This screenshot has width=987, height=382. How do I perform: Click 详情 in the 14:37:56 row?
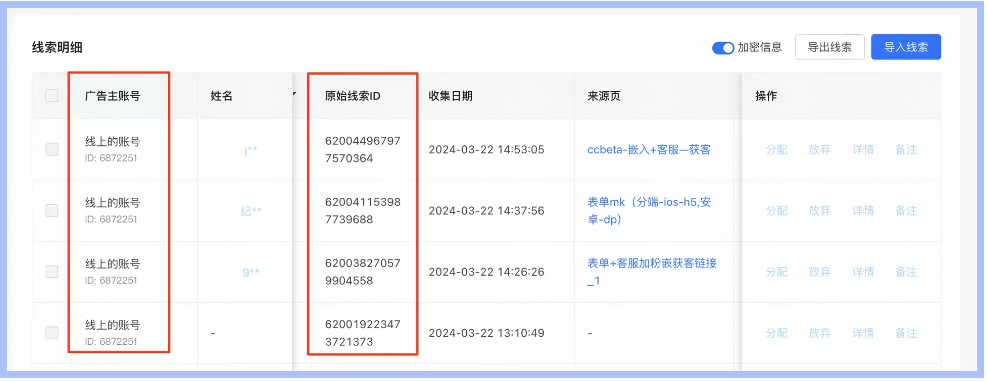coord(863,211)
